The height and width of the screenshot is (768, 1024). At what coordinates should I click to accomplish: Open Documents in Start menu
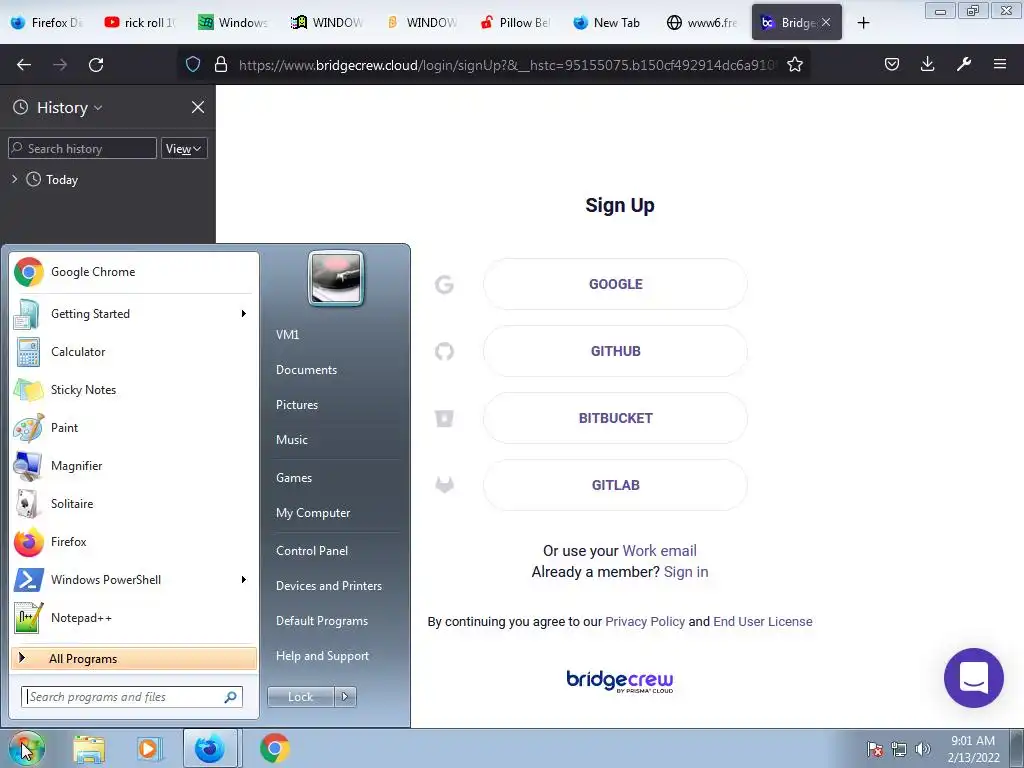[x=306, y=370]
